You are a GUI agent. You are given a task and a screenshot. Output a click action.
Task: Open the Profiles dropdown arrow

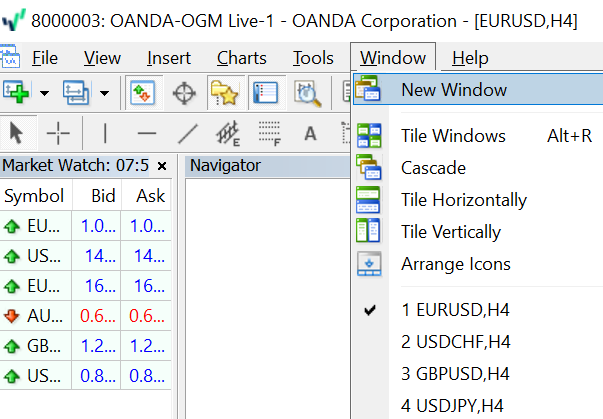(x=104, y=93)
